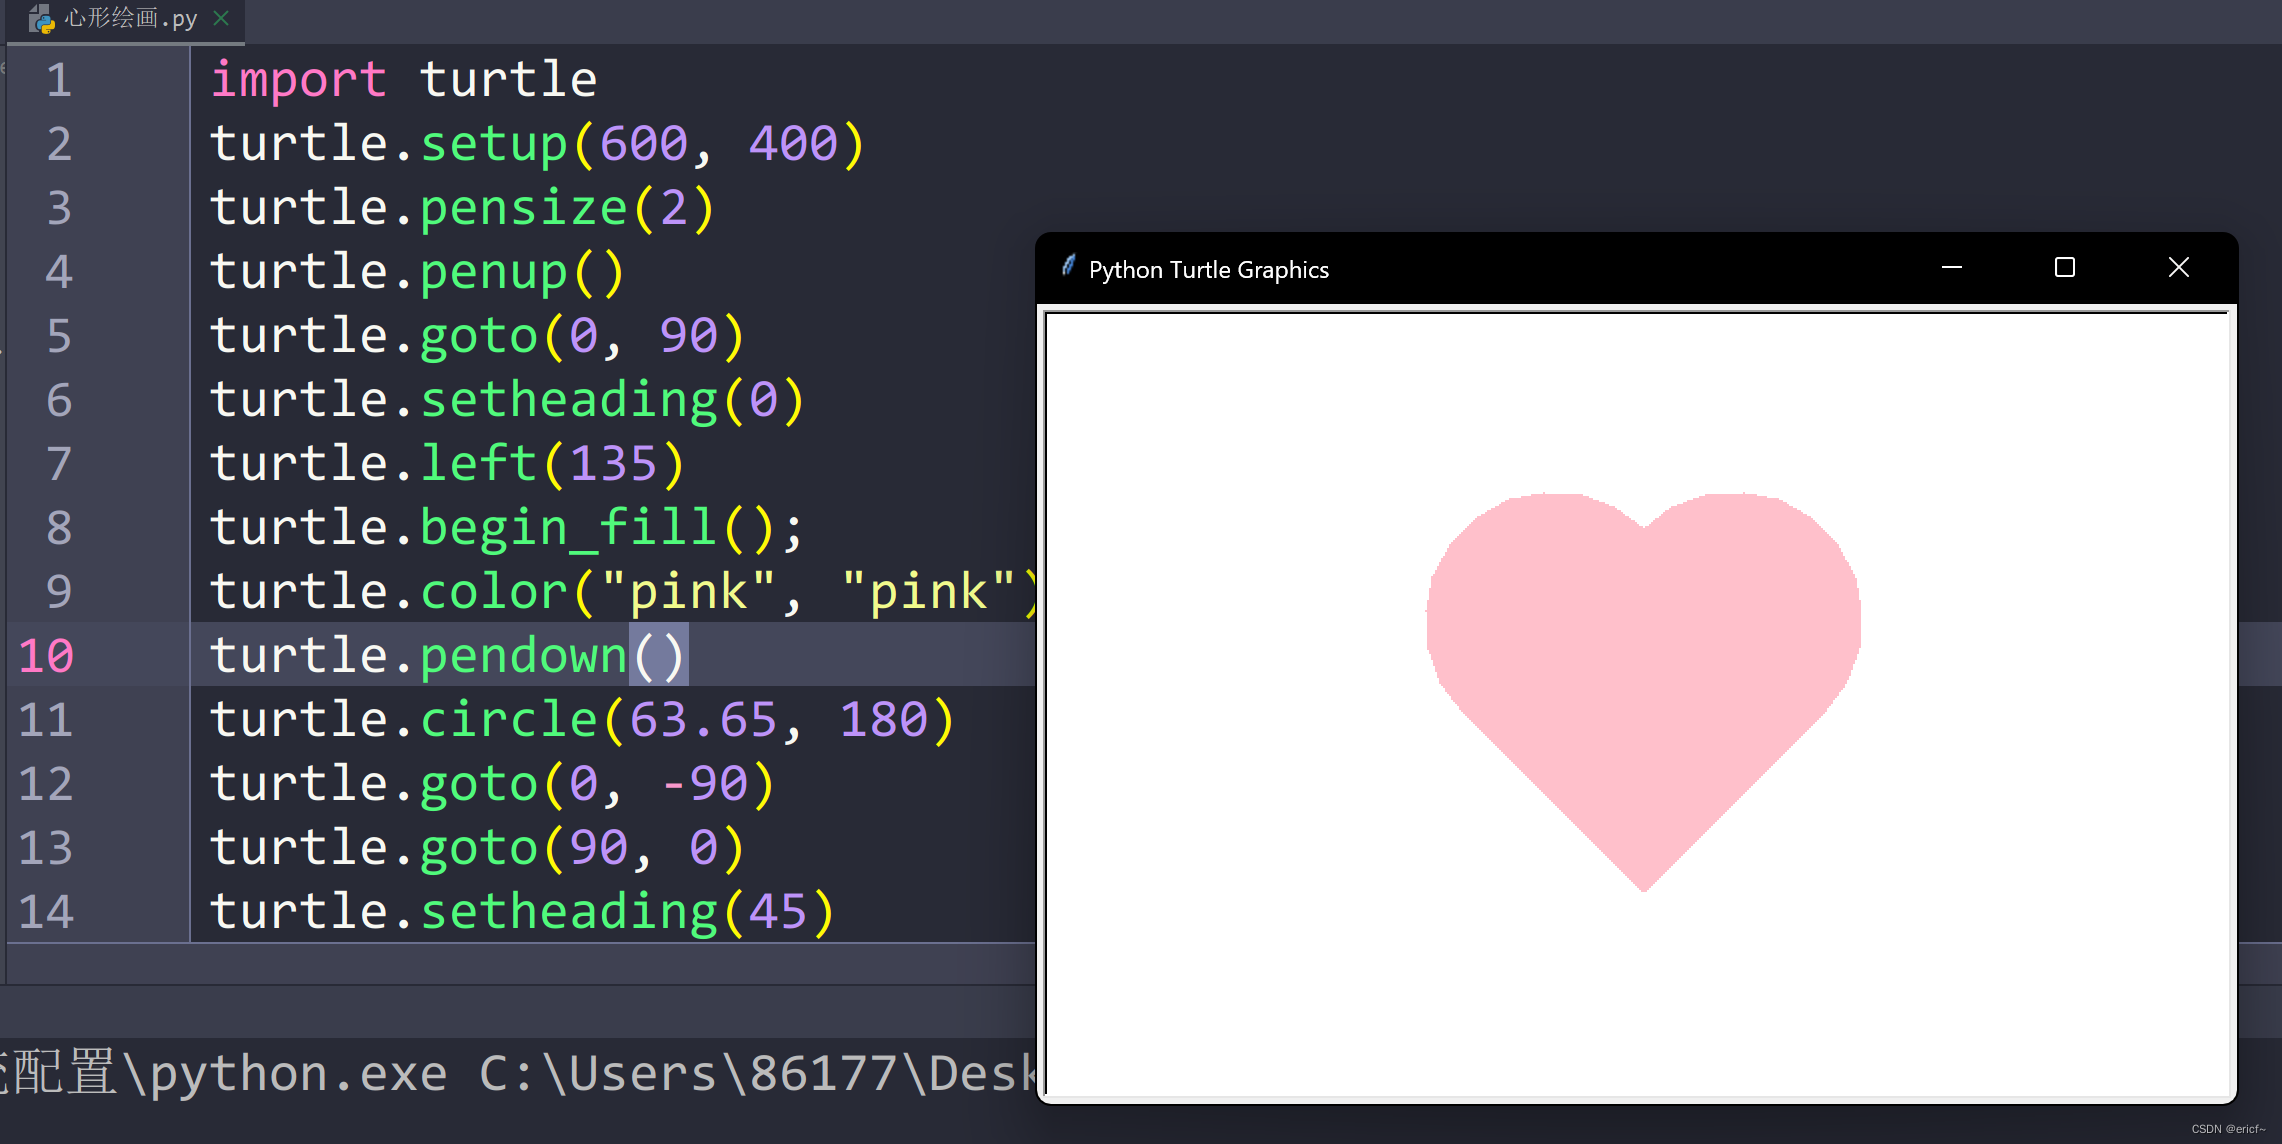
Task: Maximize the Python Turtle Graphics window
Action: tap(2064, 268)
